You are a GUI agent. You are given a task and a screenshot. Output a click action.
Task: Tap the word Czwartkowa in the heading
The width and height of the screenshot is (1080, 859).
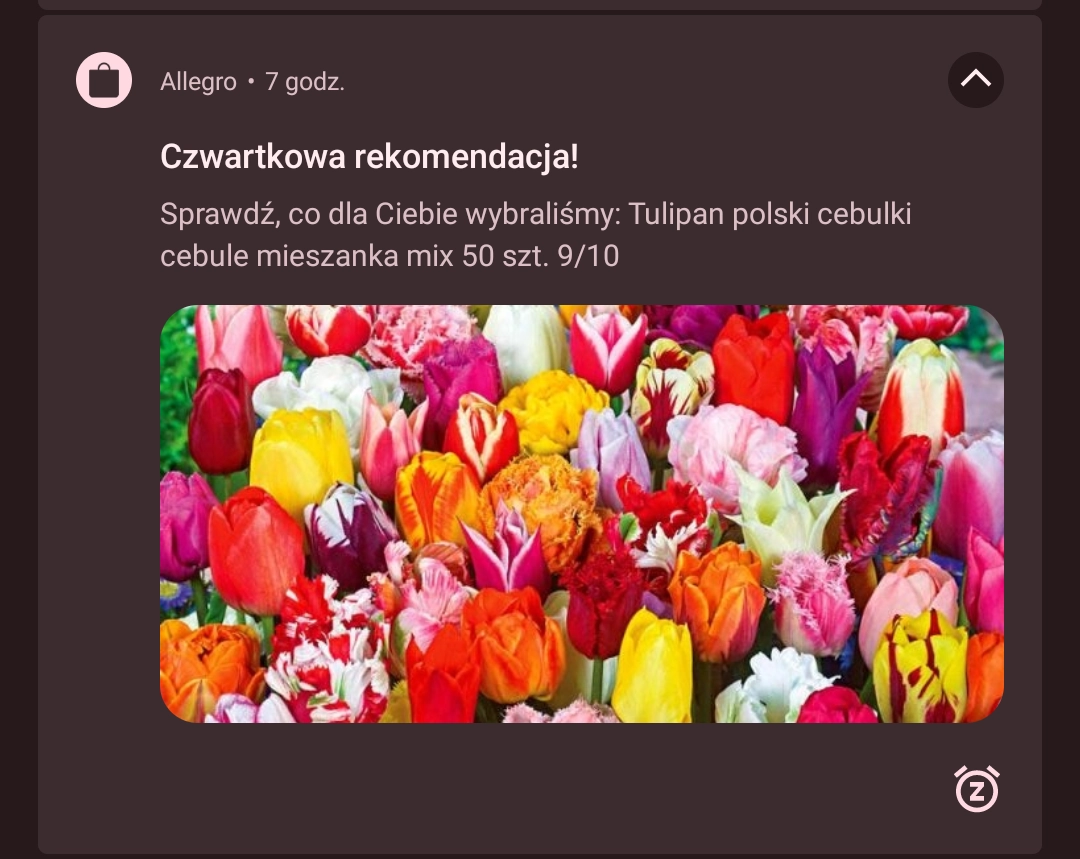[253, 157]
